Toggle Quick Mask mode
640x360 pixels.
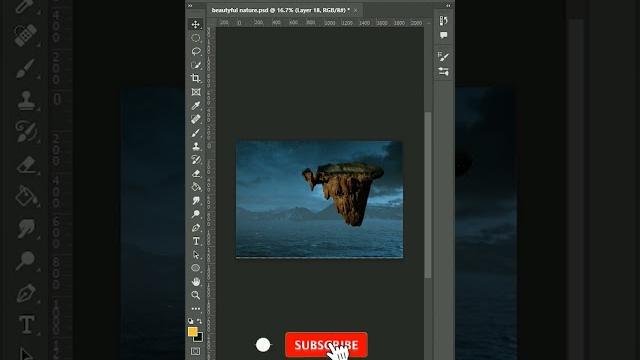pyautogui.click(x=196, y=351)
